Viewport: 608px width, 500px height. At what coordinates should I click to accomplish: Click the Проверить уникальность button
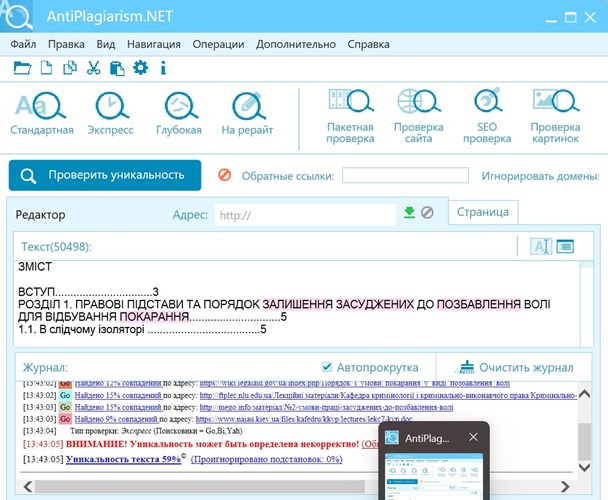point(105,175)
